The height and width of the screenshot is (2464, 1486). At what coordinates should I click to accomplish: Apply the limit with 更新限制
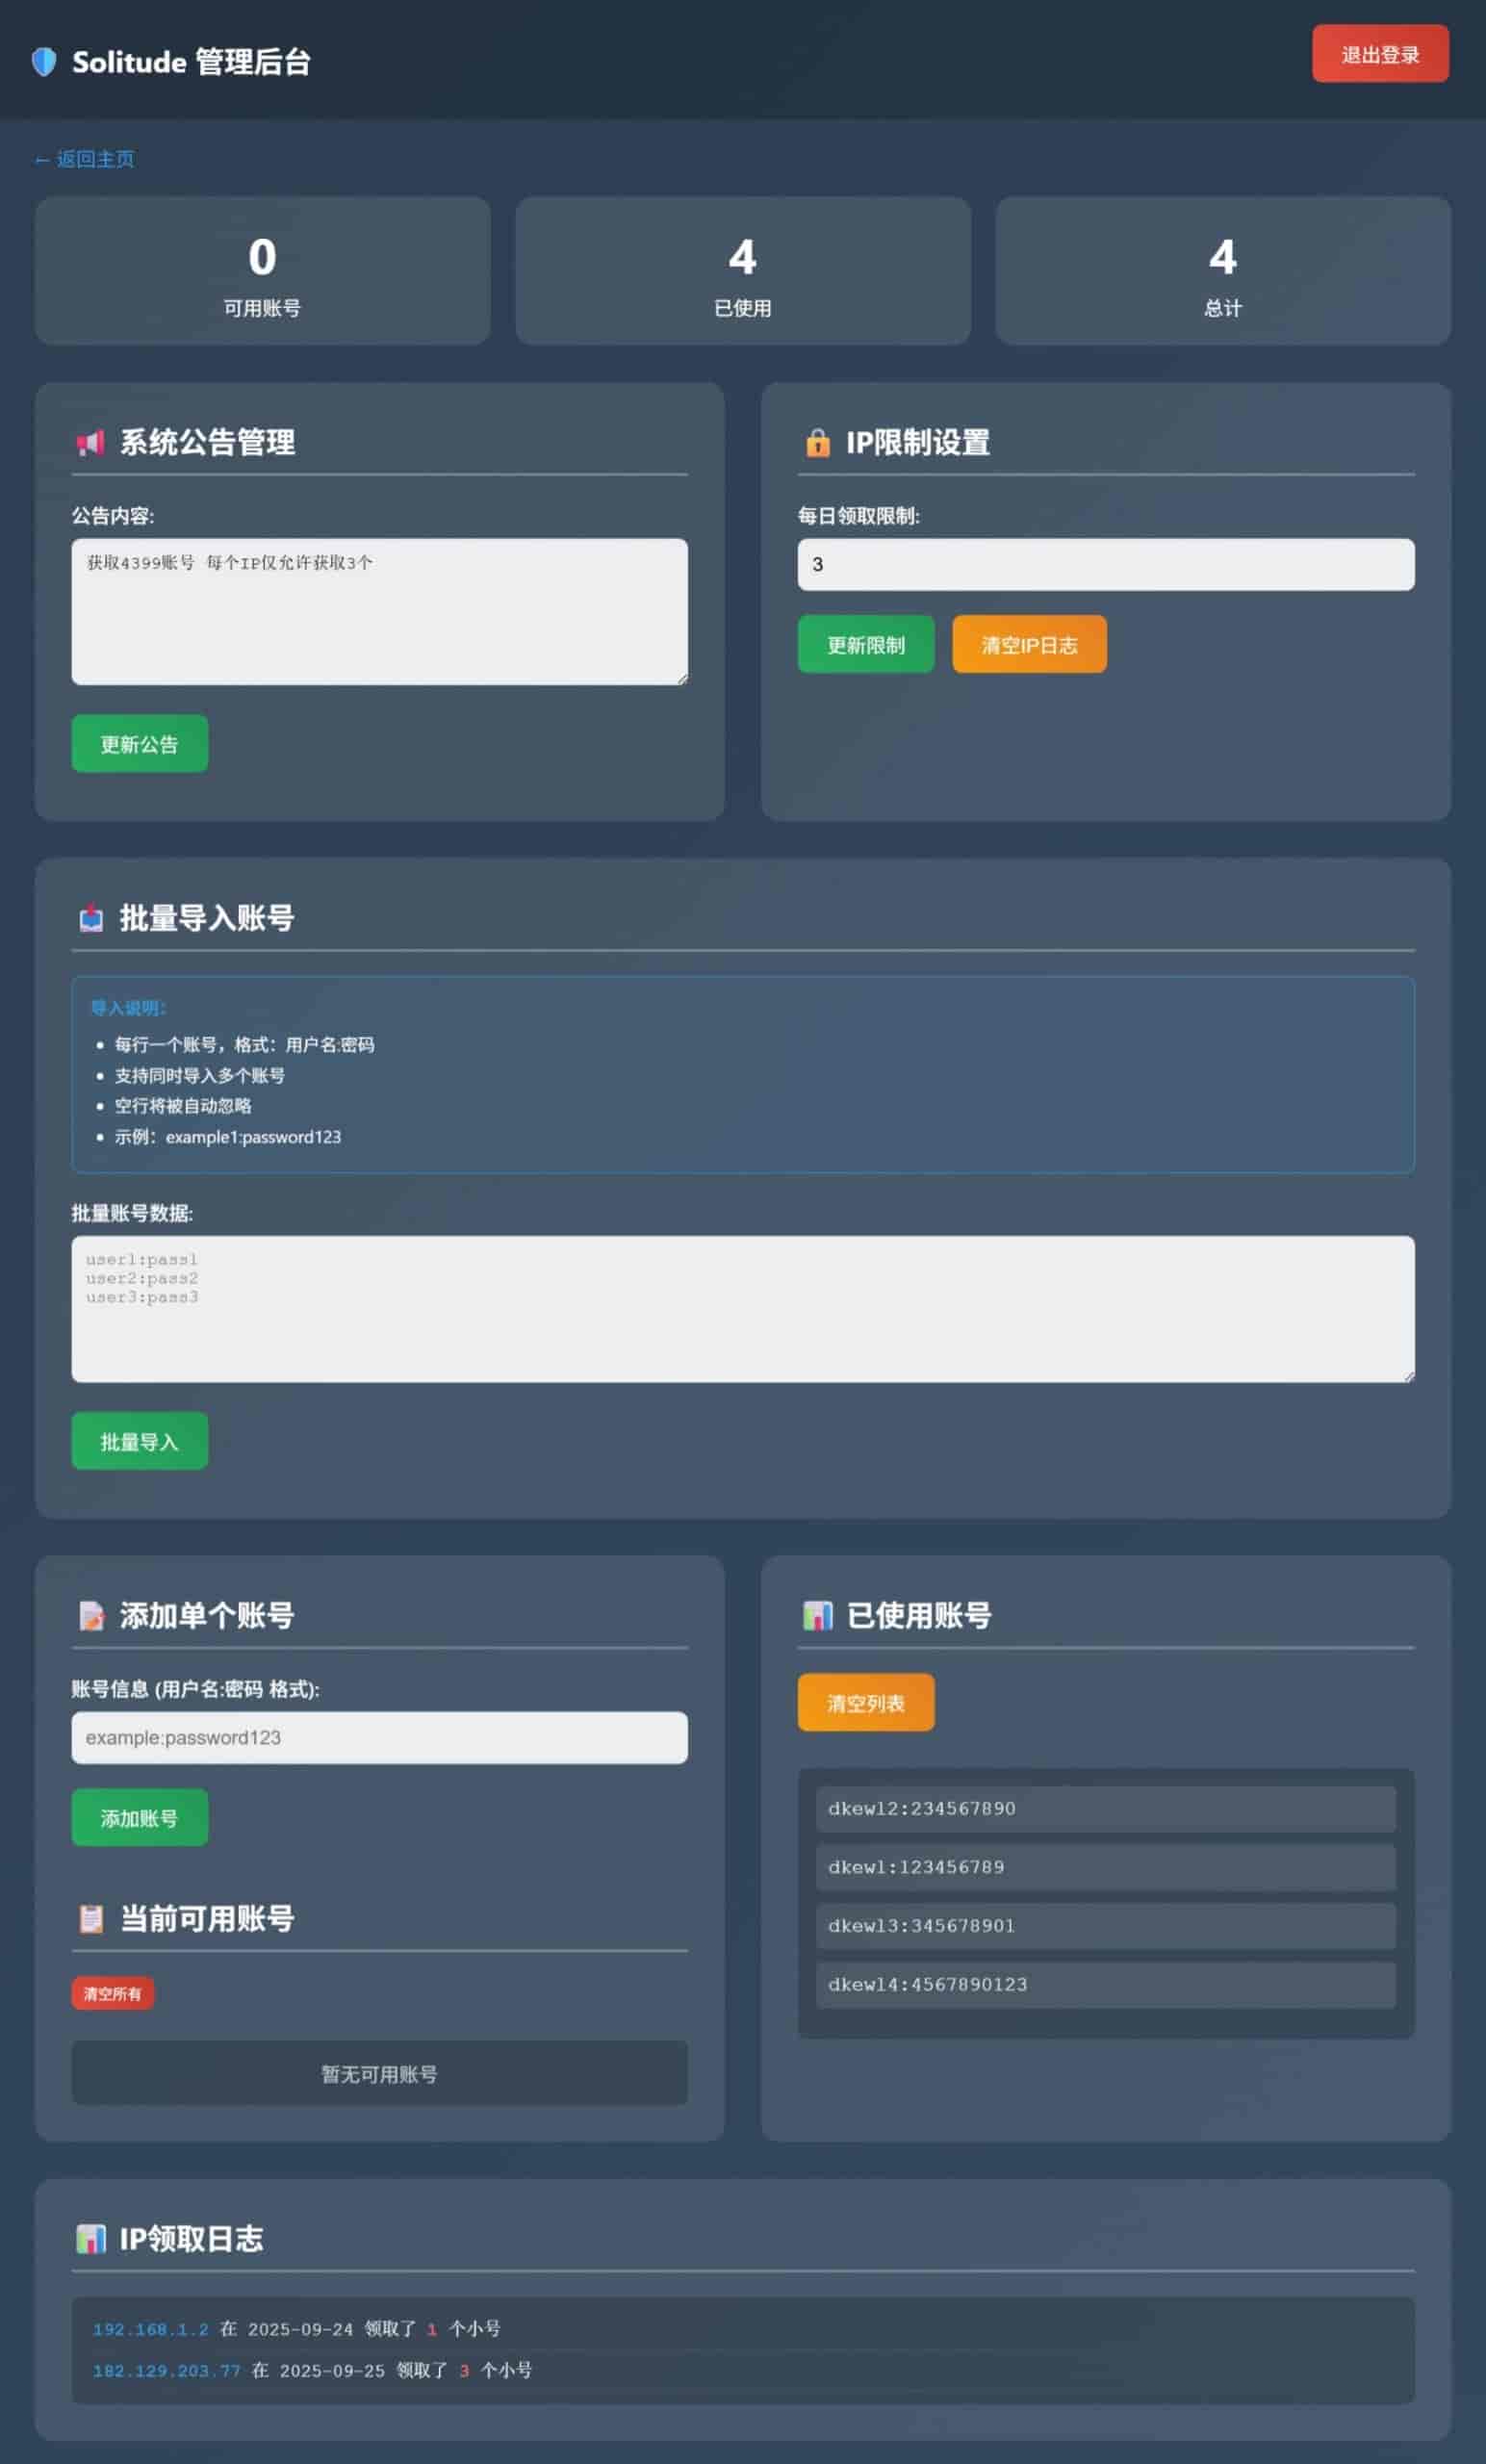click(x=866, y=645)
